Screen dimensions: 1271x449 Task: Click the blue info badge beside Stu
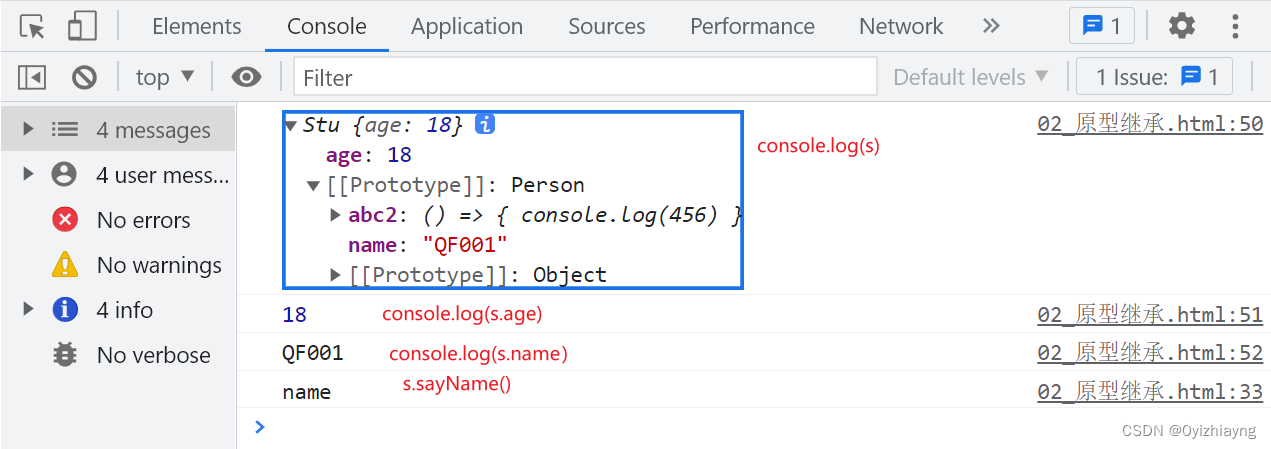(x=485, y=125)
